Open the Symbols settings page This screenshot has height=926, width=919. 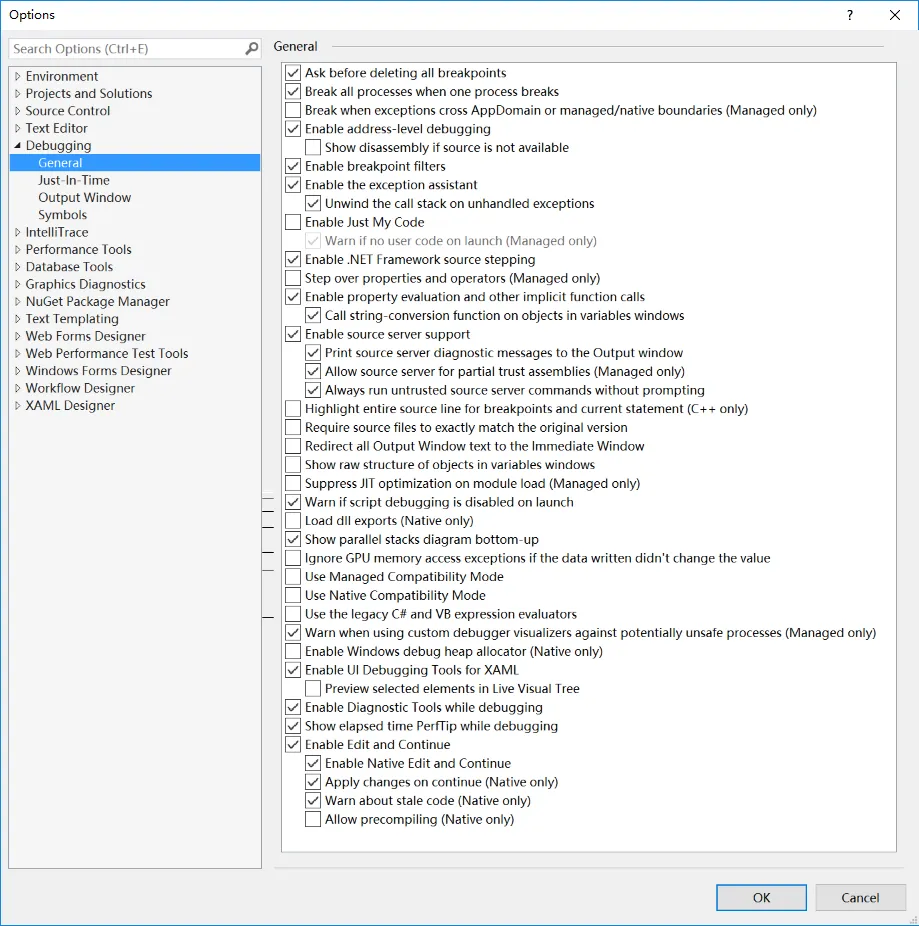coord(63,214)
